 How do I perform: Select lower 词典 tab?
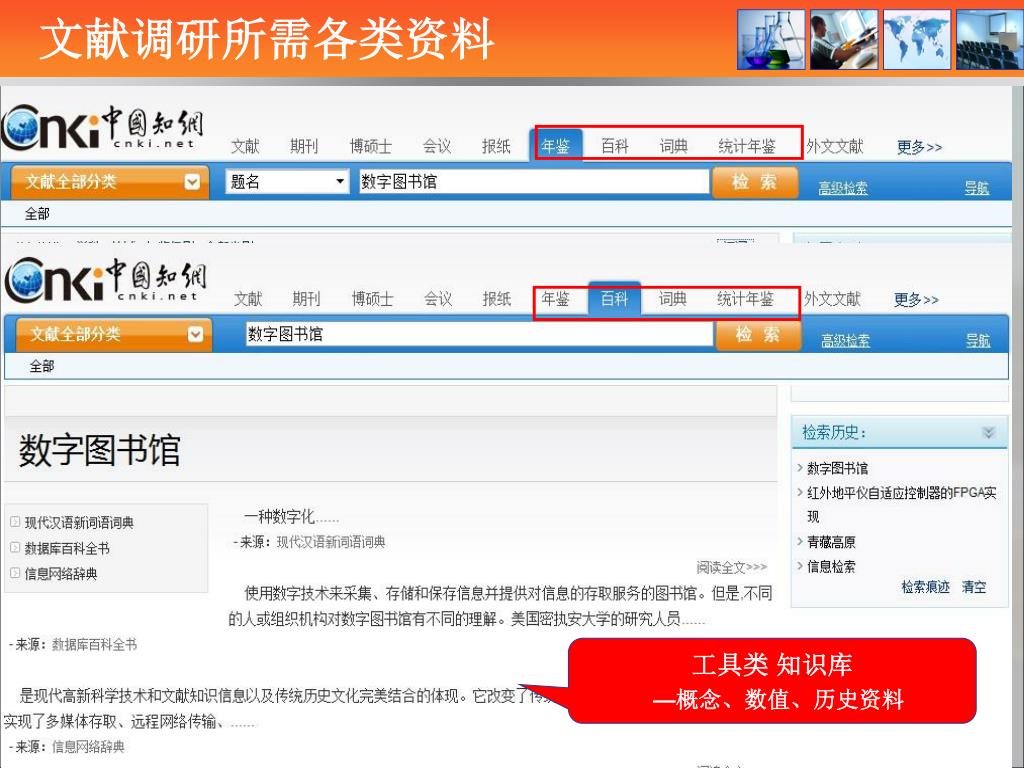click(673, 299)
